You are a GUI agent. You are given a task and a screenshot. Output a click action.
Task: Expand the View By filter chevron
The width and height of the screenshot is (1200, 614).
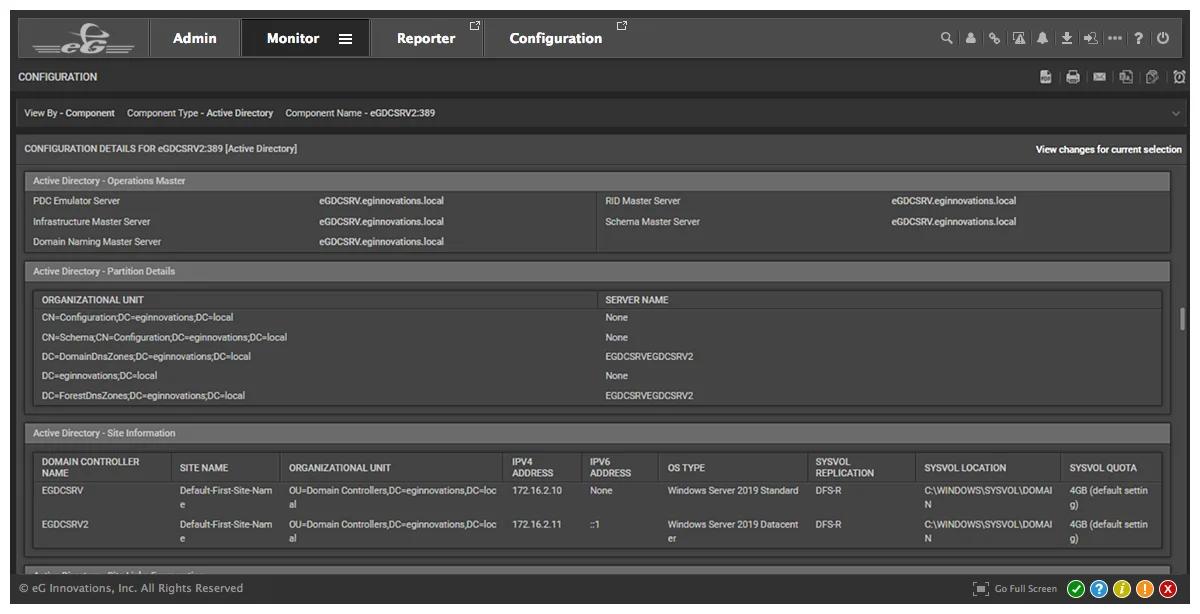pyautogui.click(x=1176, y=113)
